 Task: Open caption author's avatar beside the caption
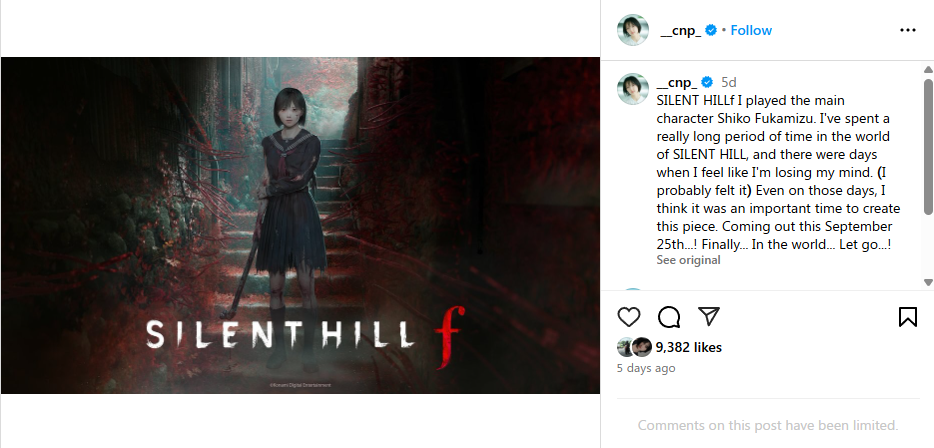tap(633, 89)
